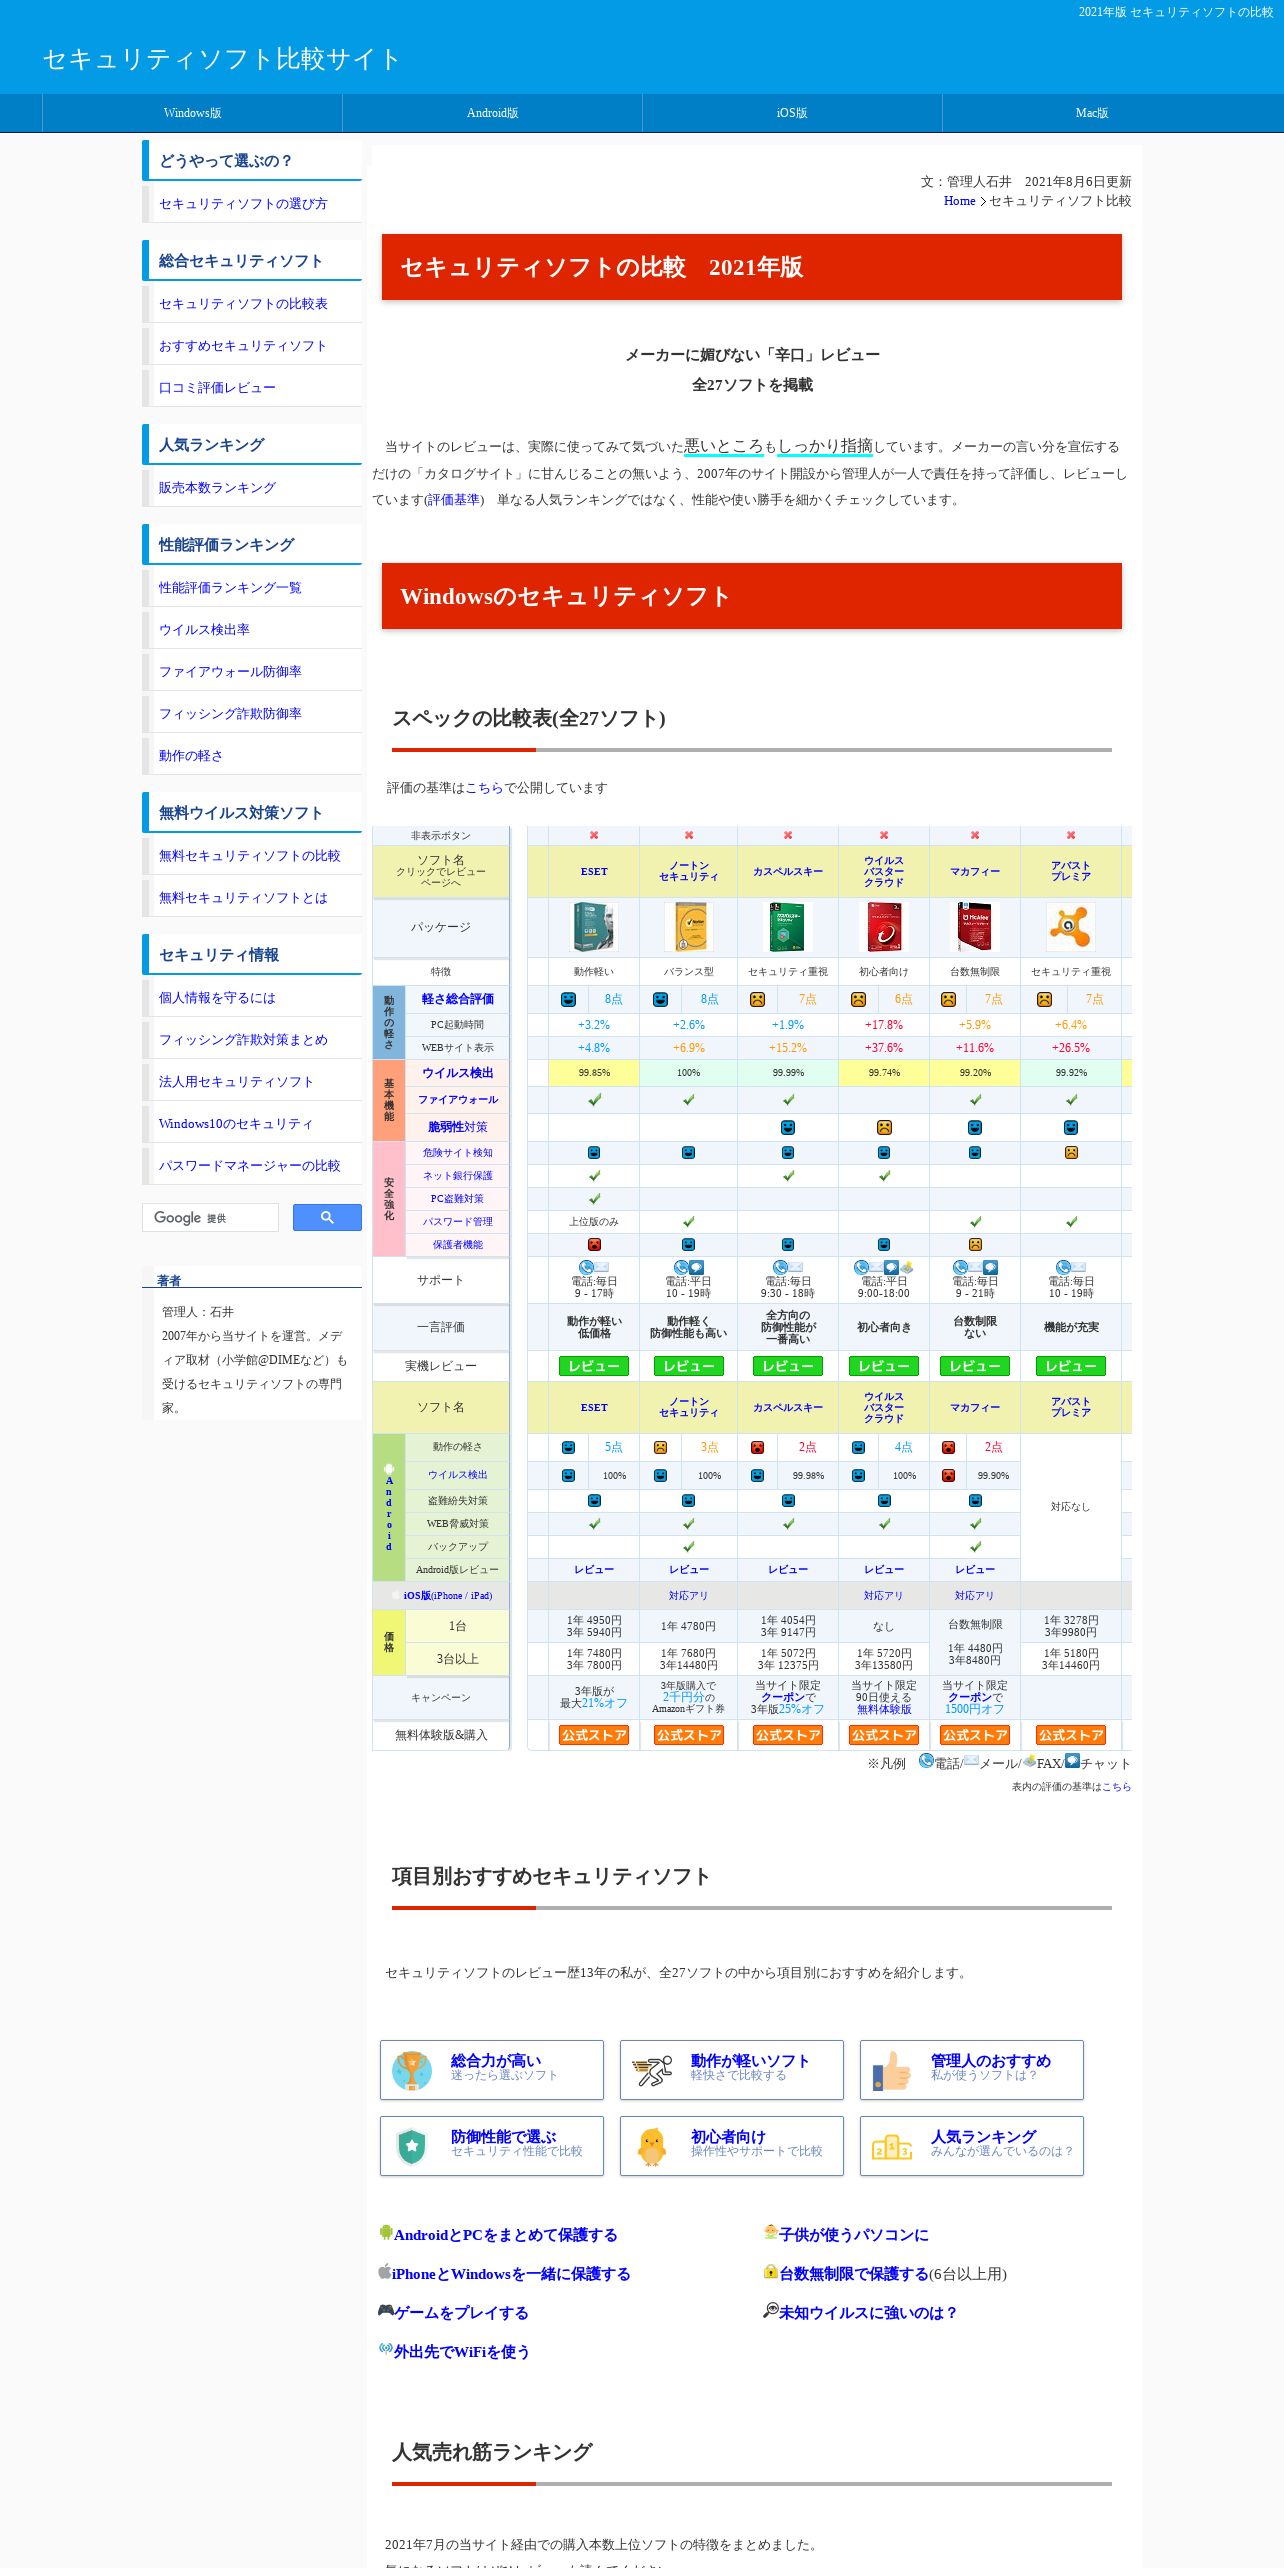The width and height of the screenshot is (1284, 2568).
Task: Click the 99.85% virus detection cell
Action: click(594, 1073)
